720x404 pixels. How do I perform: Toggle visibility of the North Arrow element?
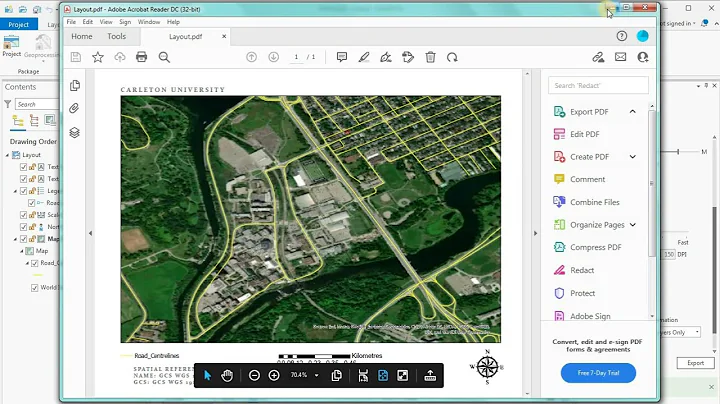23,227
